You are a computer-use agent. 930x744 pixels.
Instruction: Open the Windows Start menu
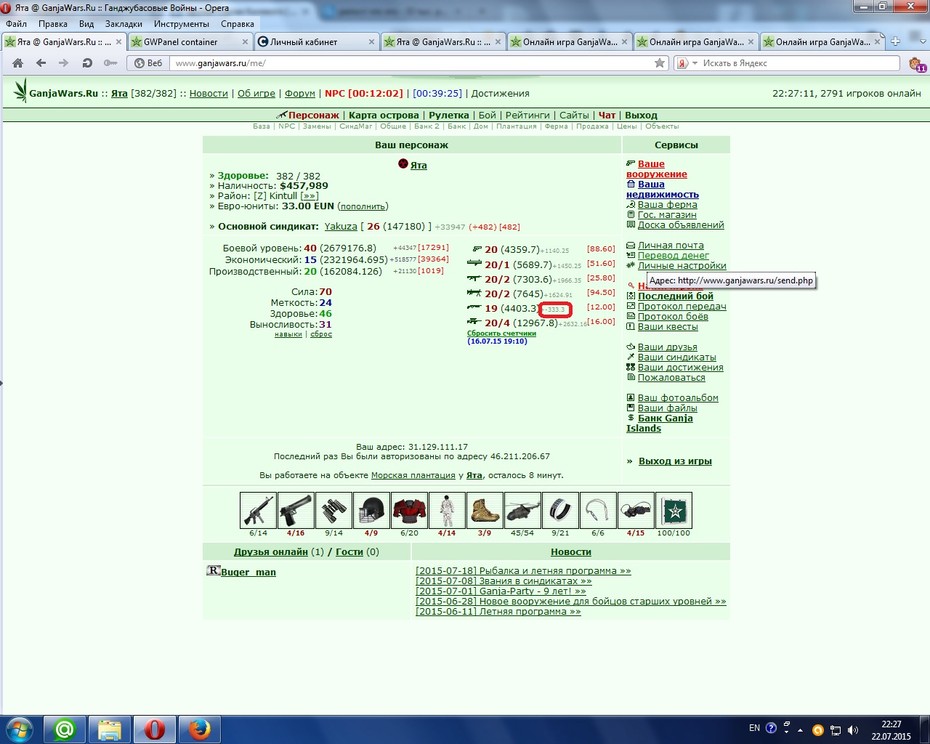(x=20, y=730)
